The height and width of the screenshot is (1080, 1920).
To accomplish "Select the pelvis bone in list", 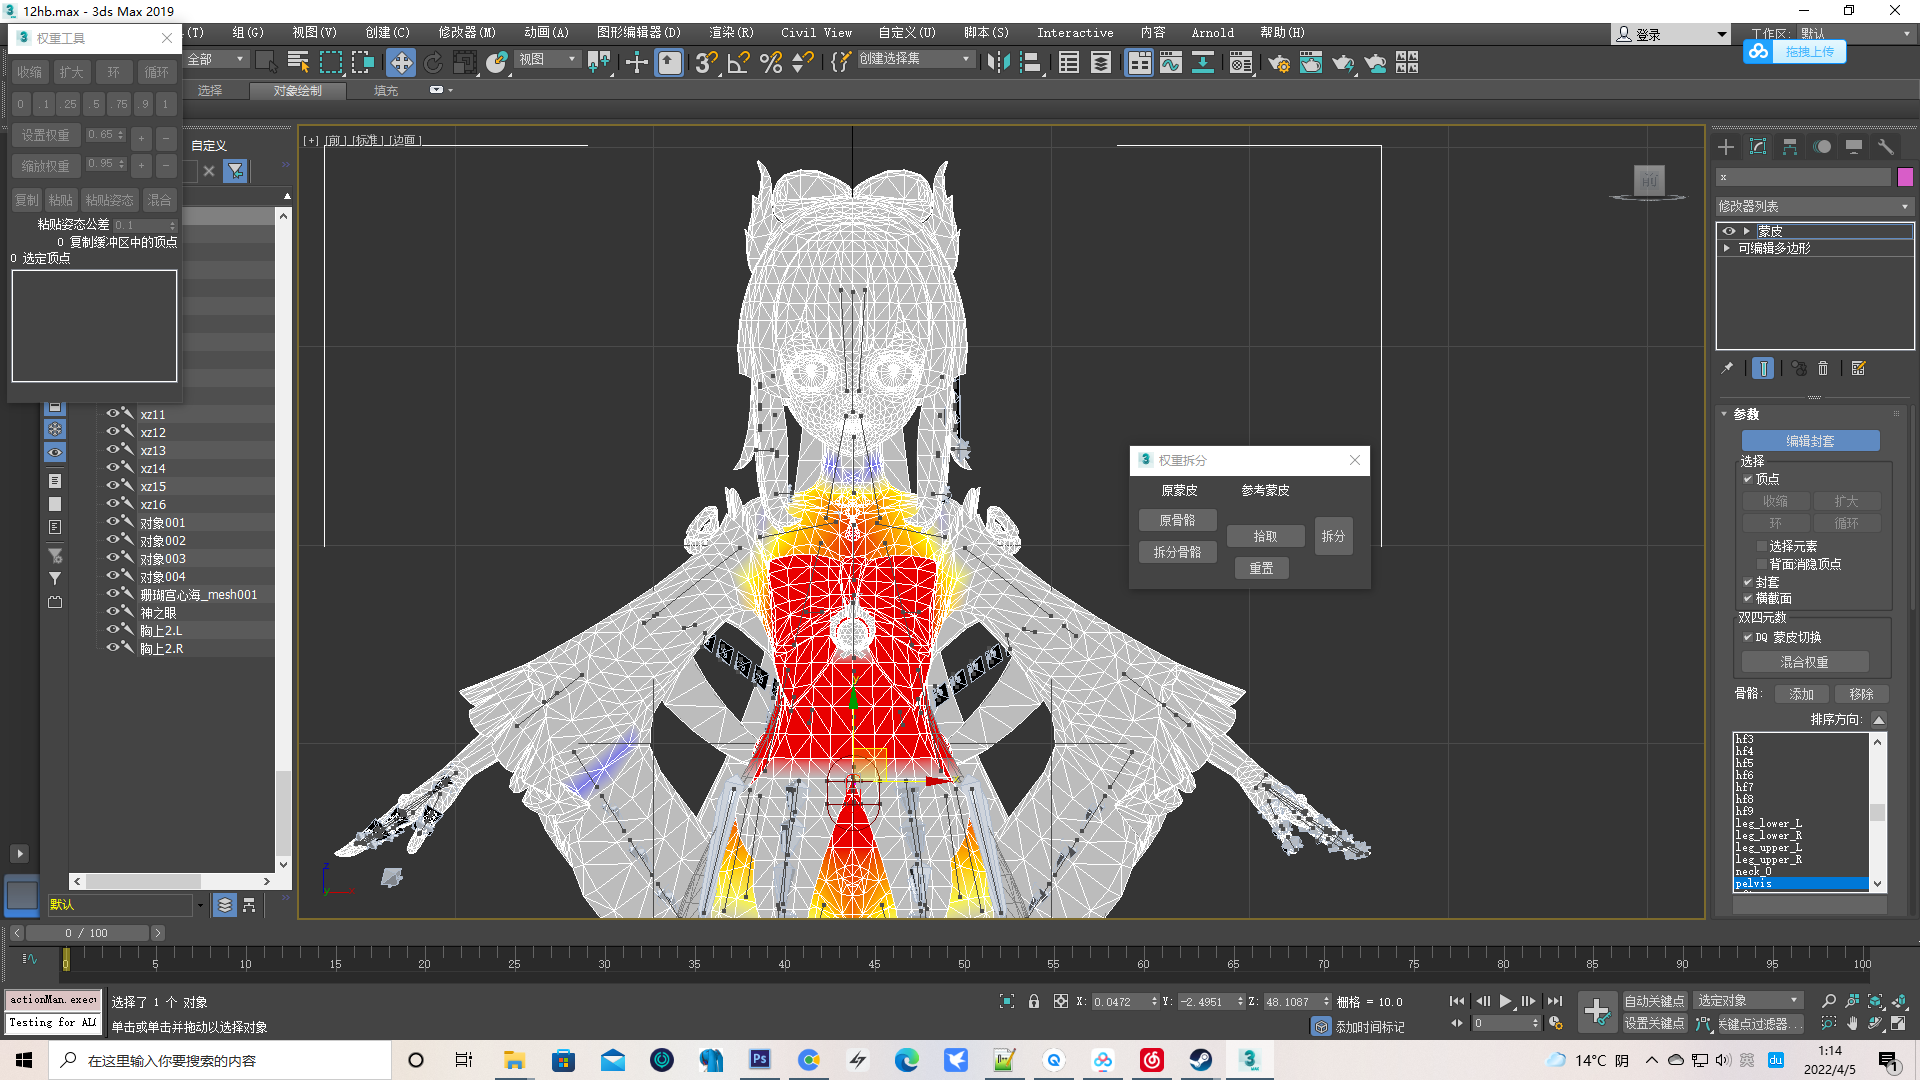I will pos(1800,884).
